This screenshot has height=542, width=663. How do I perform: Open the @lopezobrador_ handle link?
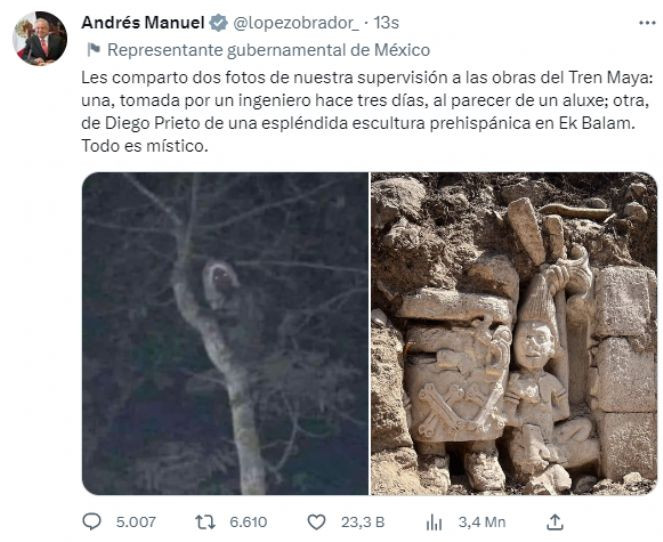click(x=292, y=23)
